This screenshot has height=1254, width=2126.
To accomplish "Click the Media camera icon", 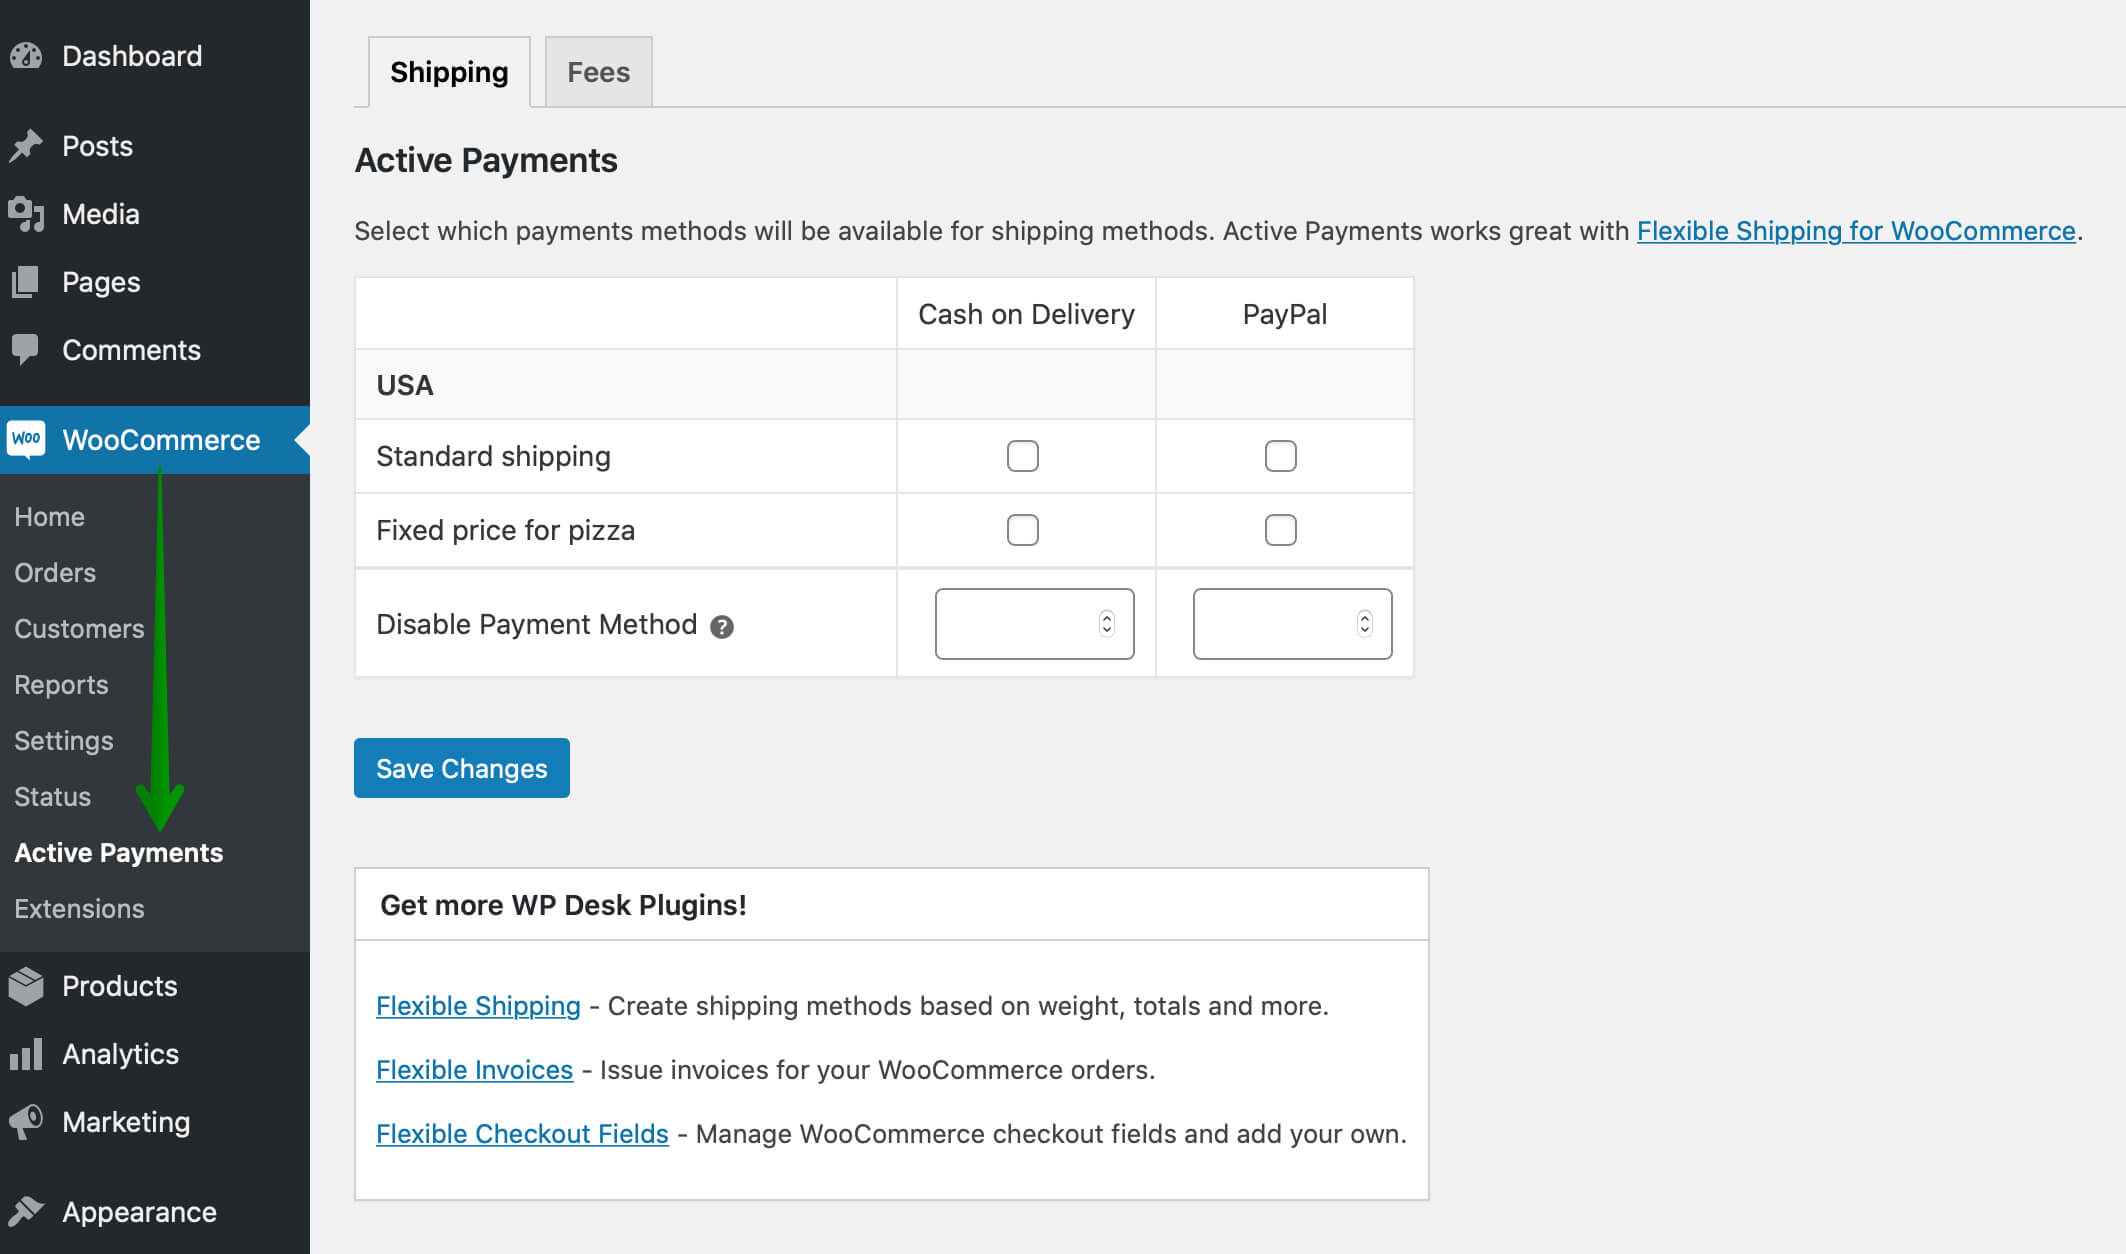I will pos(26,214).
